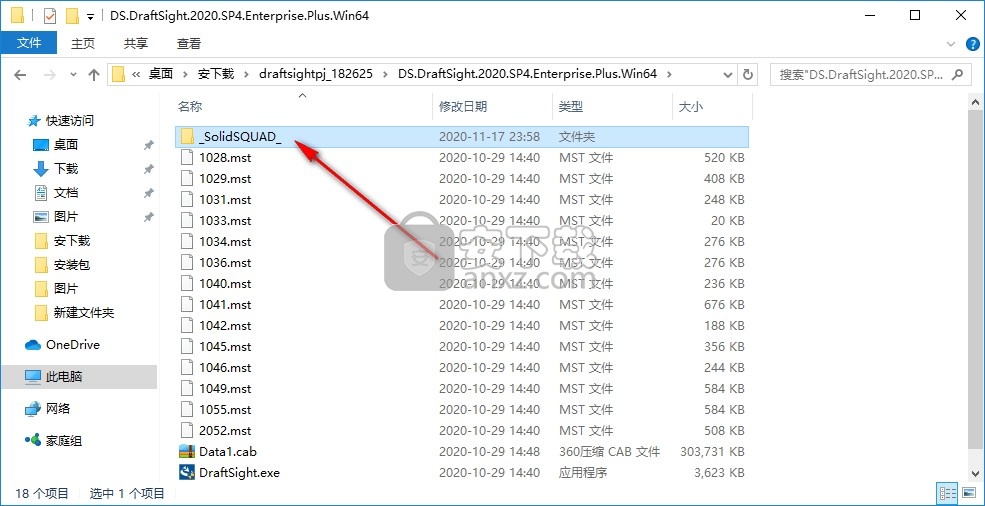
Task: Open the 安装包 folder in sidebar
Action: click(72, 265)
